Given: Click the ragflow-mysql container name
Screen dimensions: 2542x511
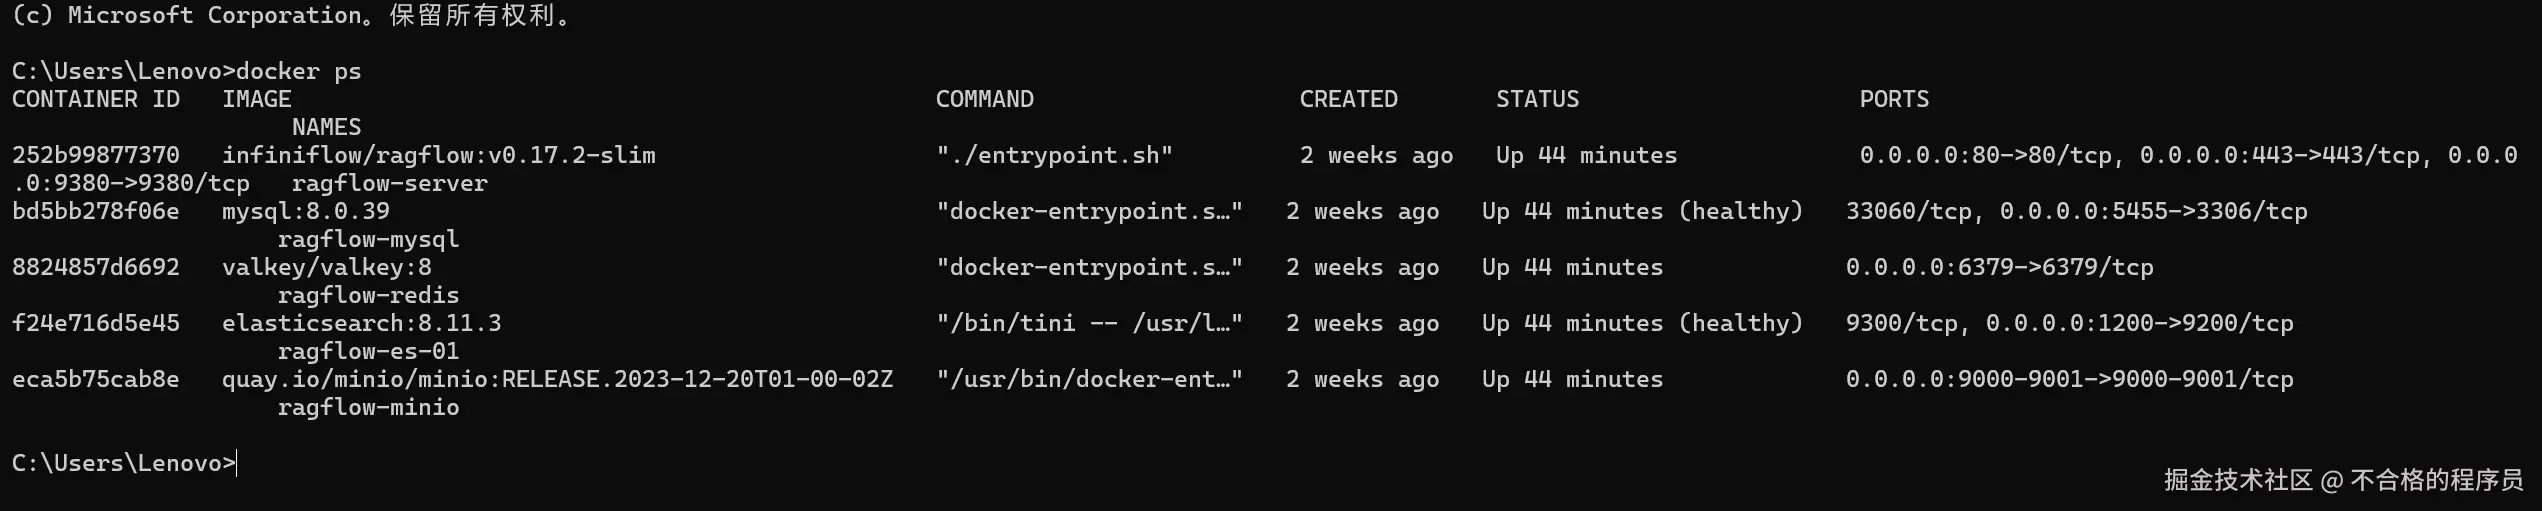Looking at the screenshot, I should (x=368, y=239).
